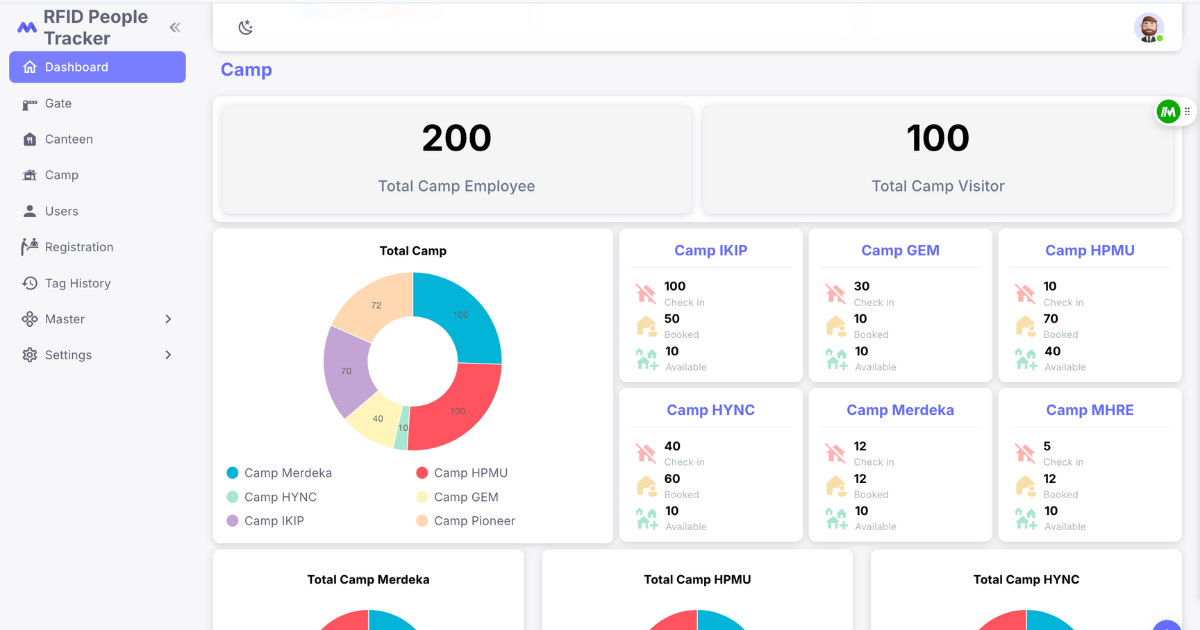Click the Tag History clock icon
Viewport: 1200px width, 630px height.
29,283
